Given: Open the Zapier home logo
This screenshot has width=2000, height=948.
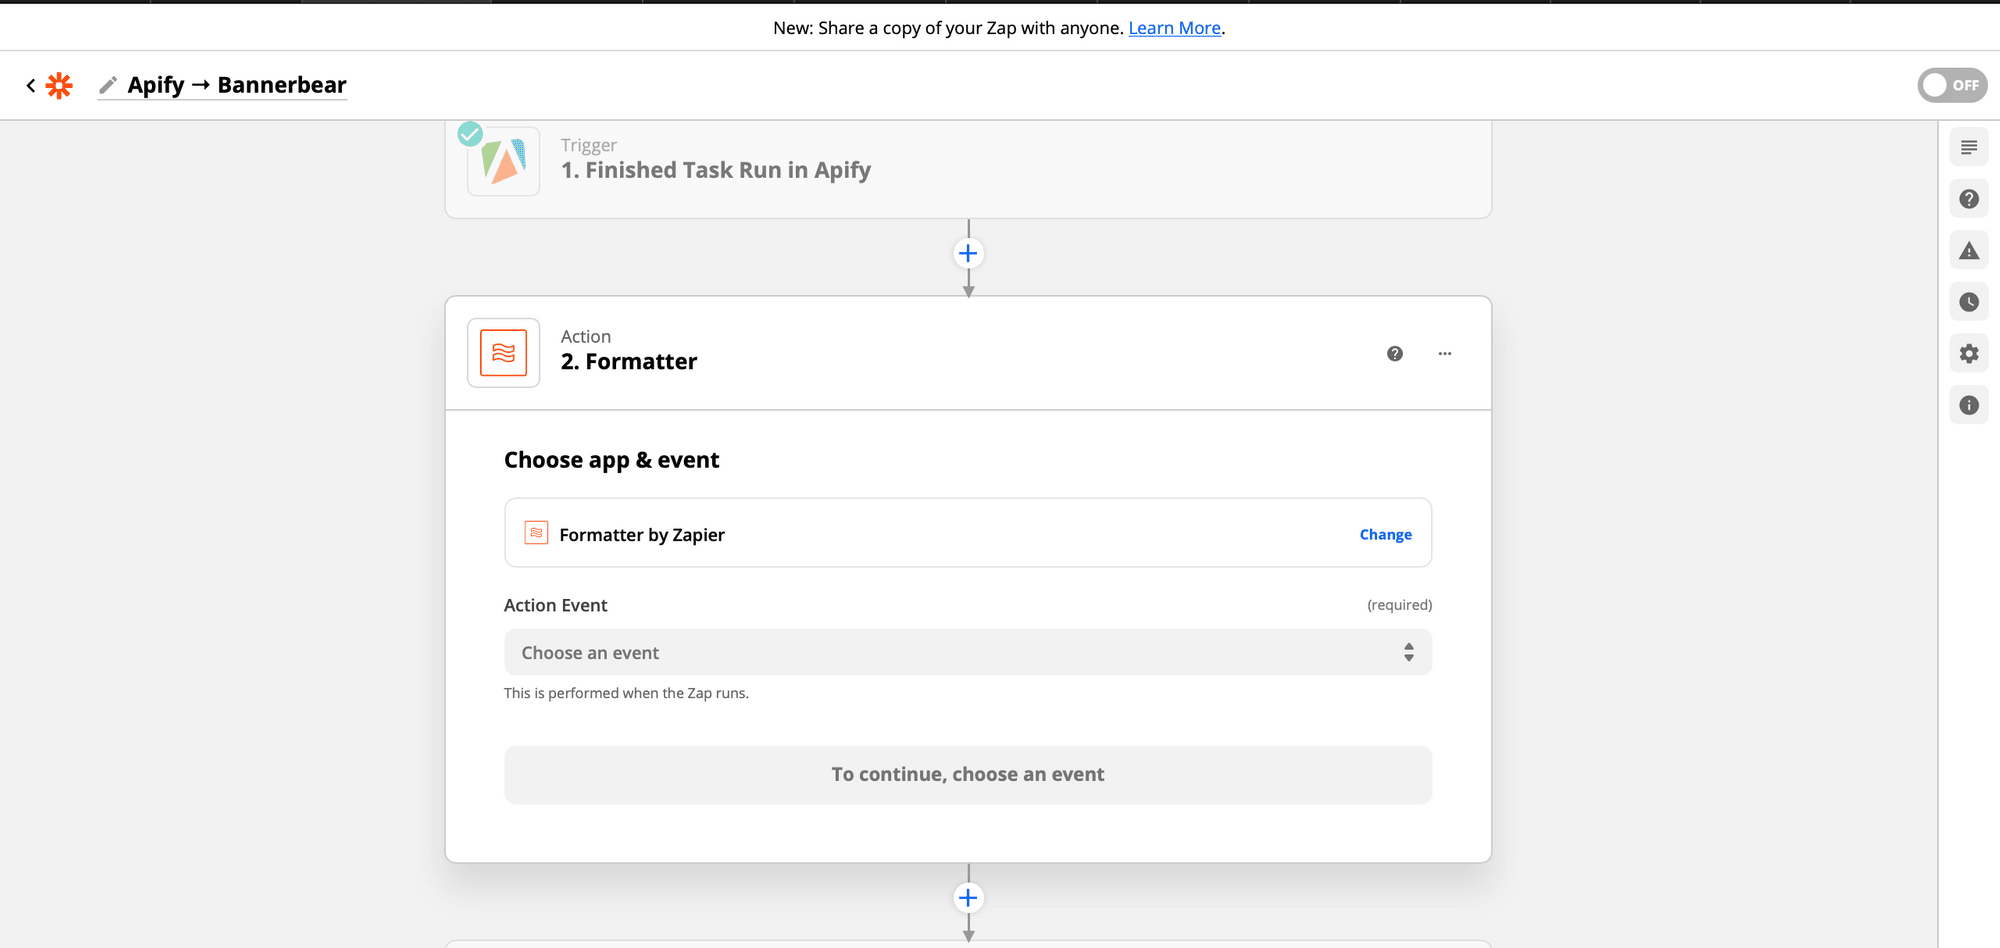Looking at the screenshot, I should [x=60, y=86].
